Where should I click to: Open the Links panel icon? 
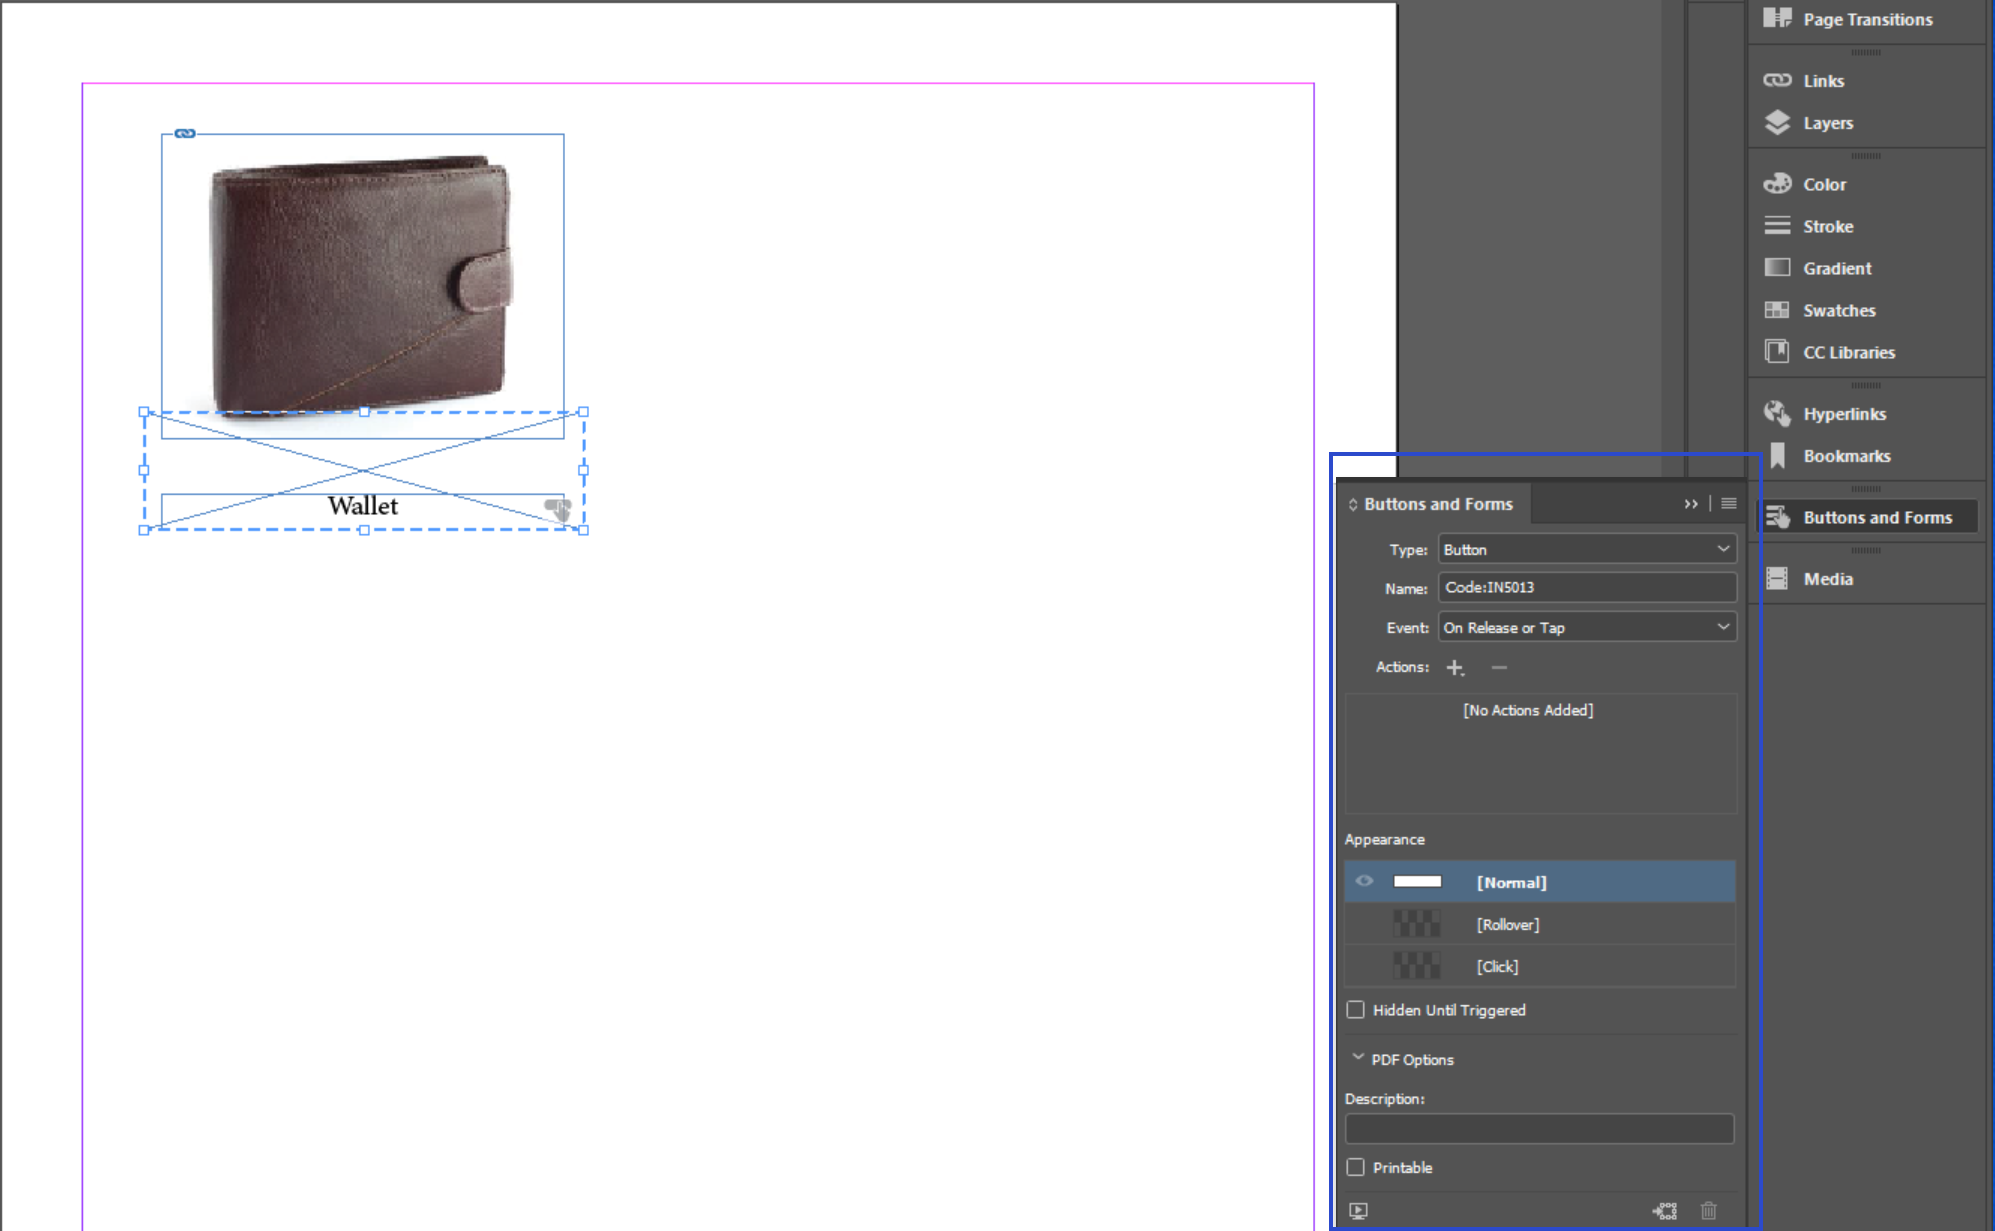(1777, 80)
